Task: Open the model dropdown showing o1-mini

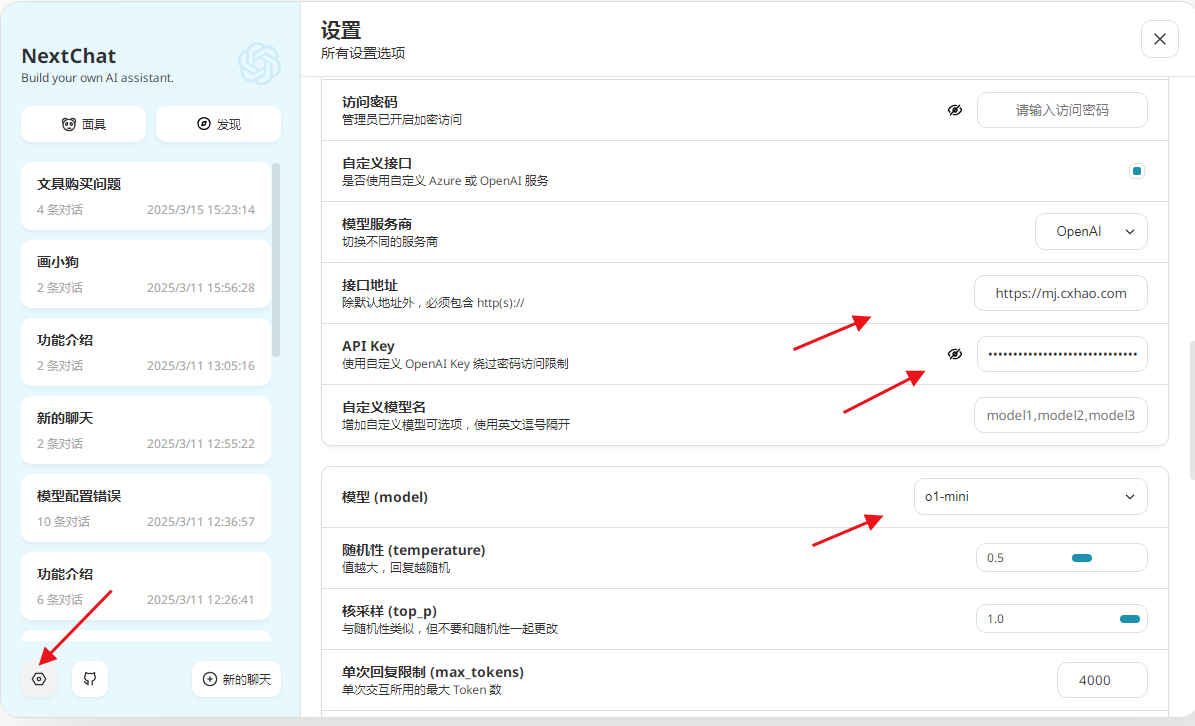Action: [x=1030, y=497]
